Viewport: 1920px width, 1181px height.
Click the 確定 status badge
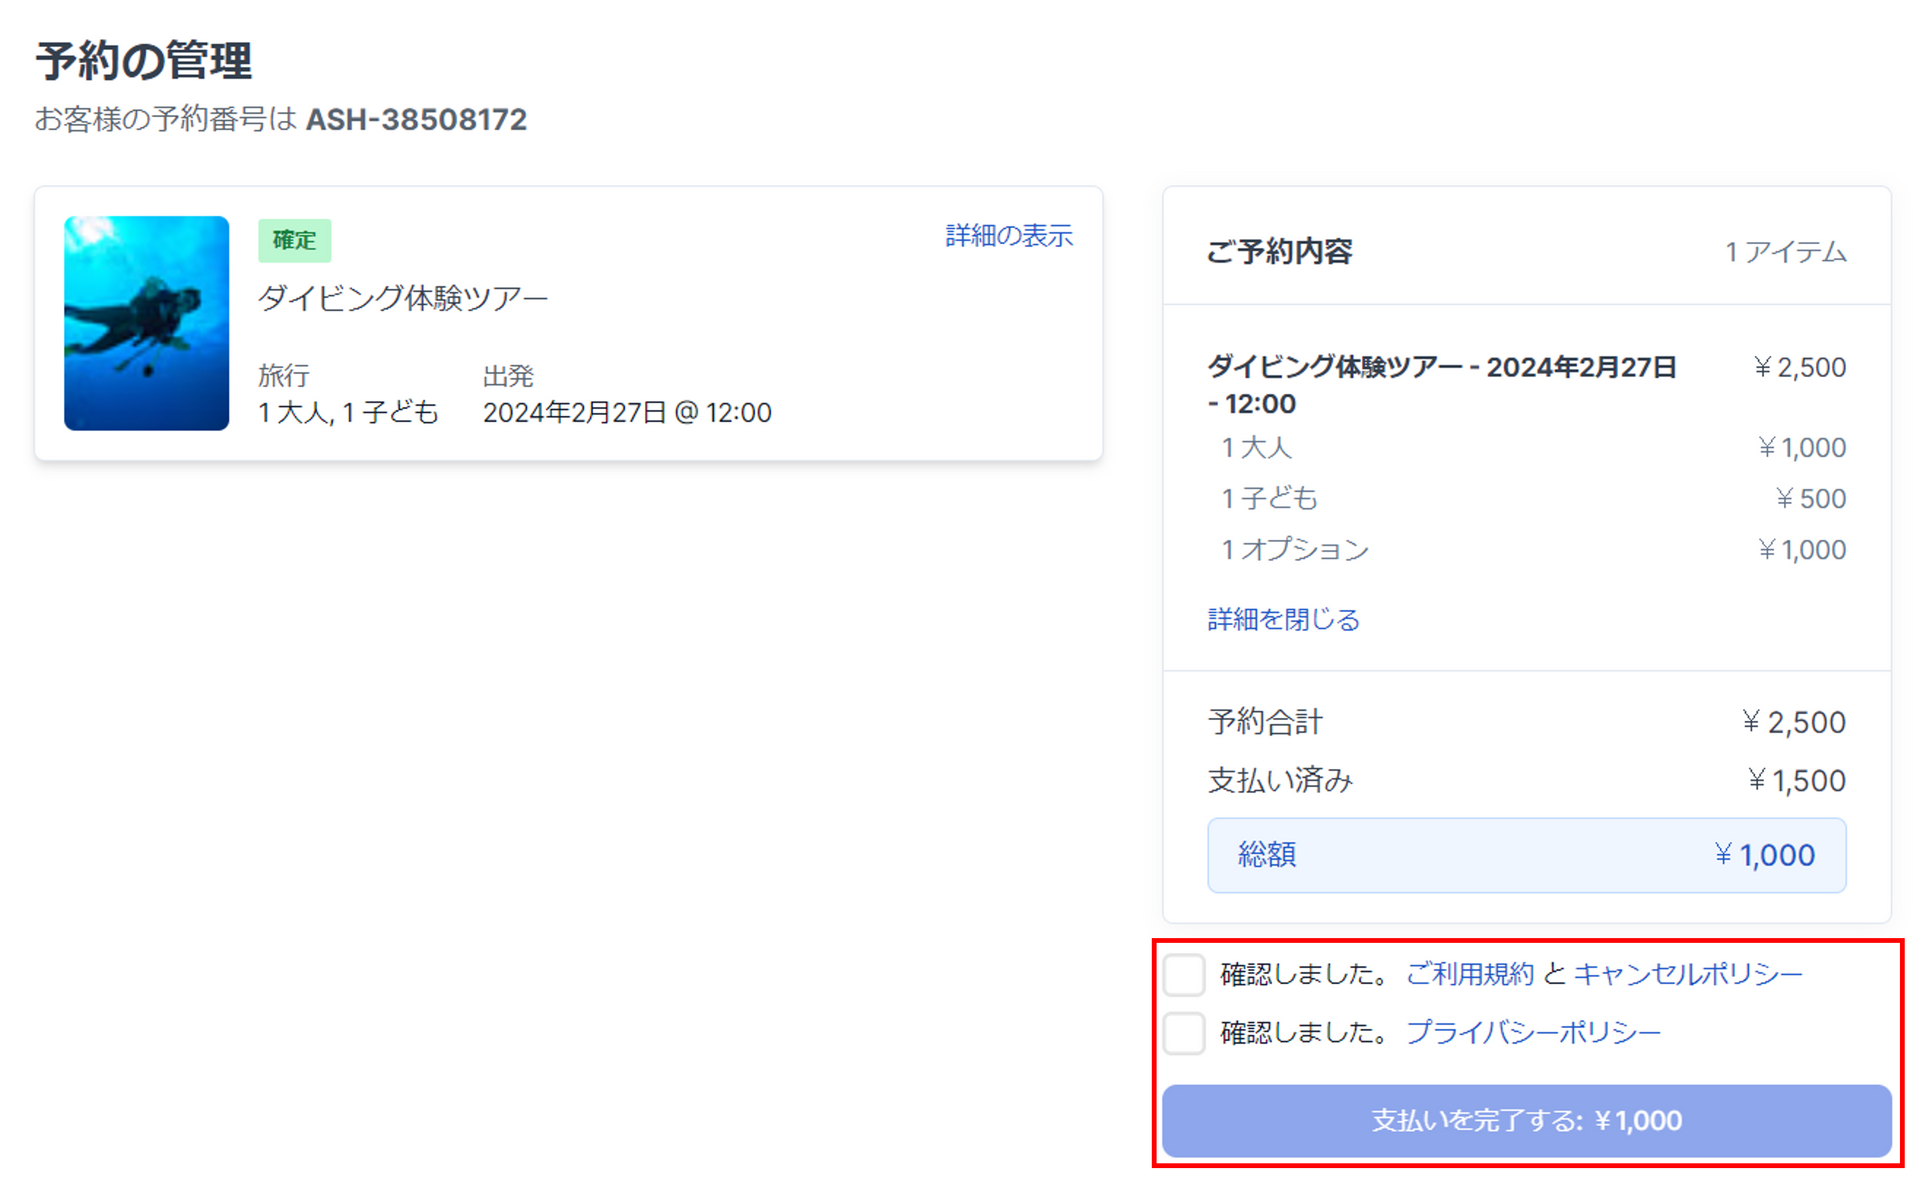[294, 241]
